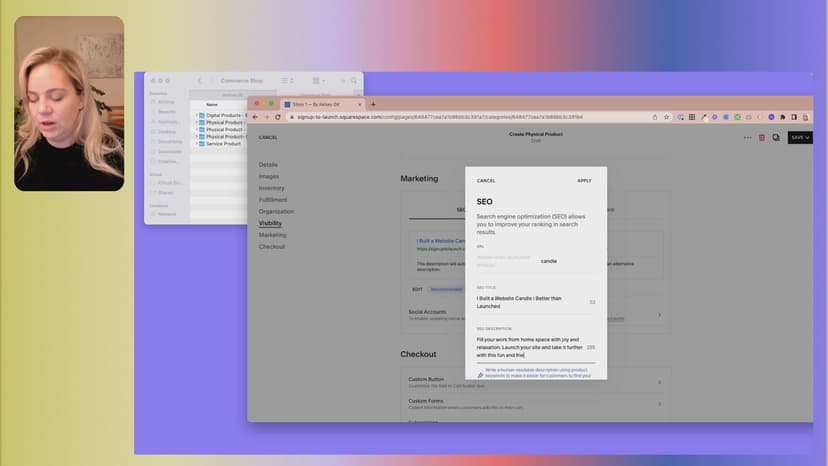This screenshot has width=828, height=466.
Task: Click the SEO title text field
Action: 530,302
